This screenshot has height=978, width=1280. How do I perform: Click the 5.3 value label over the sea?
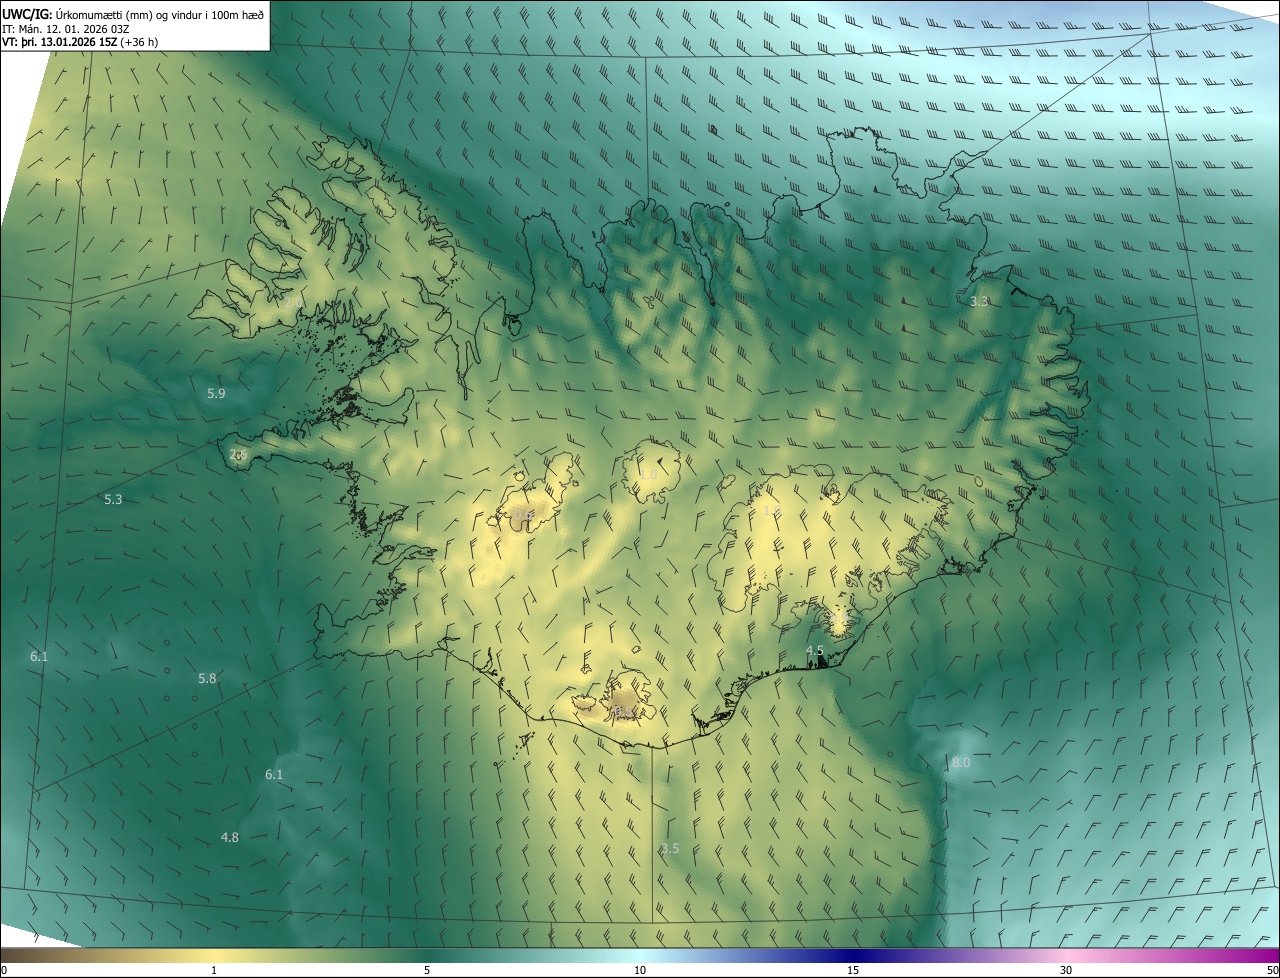tap(113, 499)
